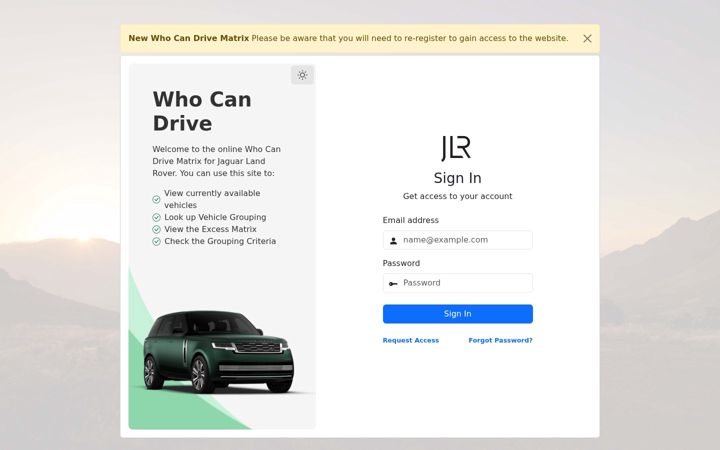Screen dimensions: 720x450
Task: Click the 'Welcome to the online' paragraph
Action: click(x=216, y=161)
